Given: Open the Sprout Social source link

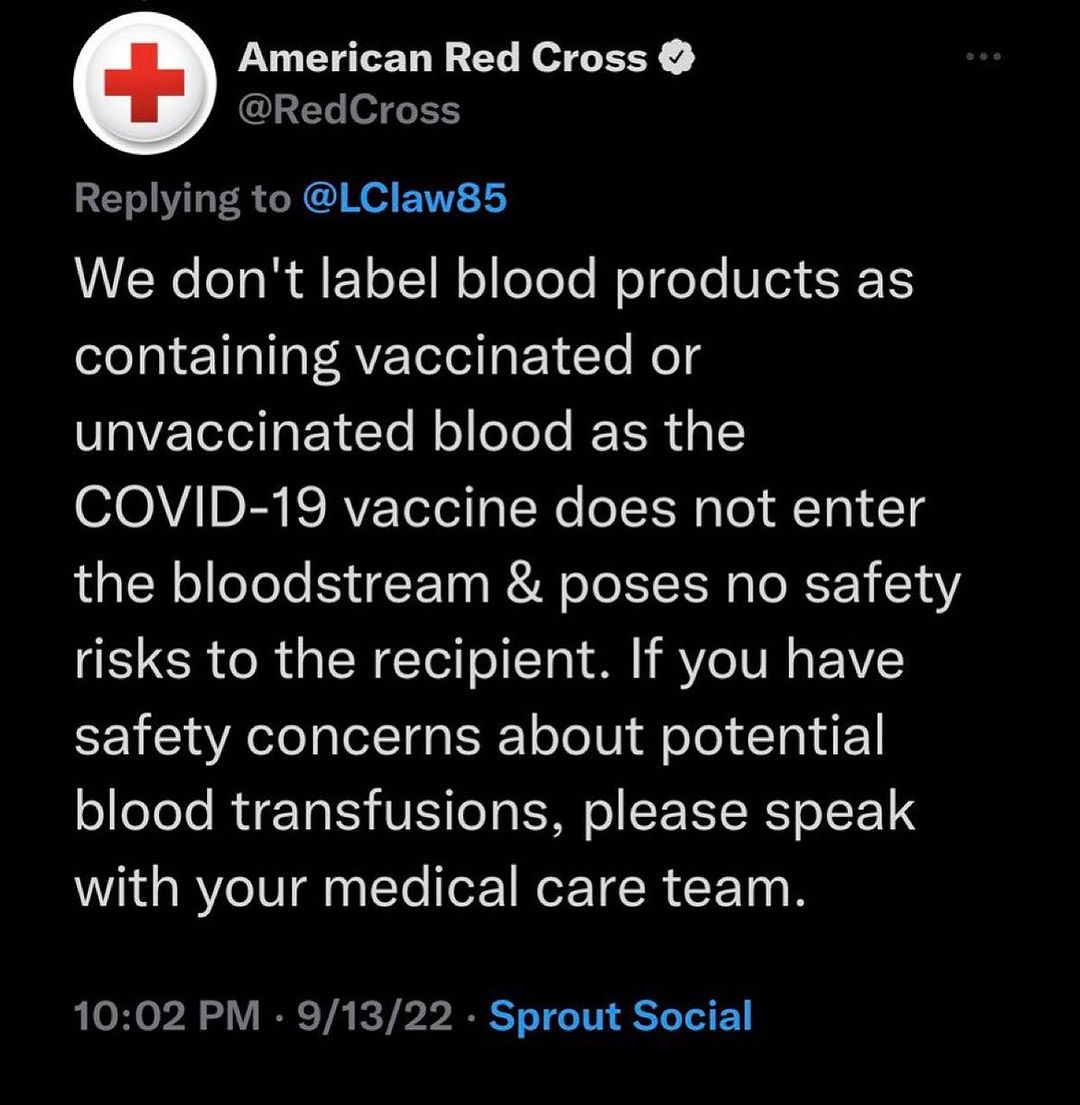Looking at the screenshot, I should point(621,1016).
